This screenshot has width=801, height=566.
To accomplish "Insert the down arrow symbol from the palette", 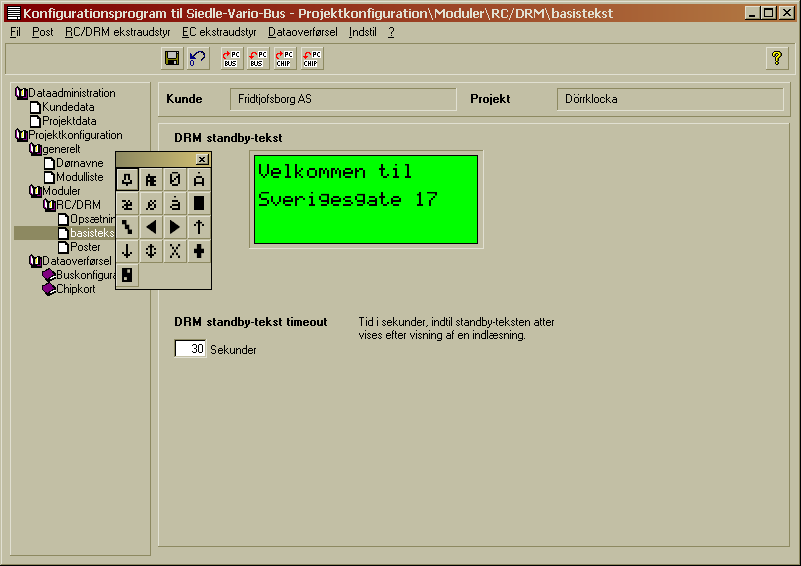I will (127, 251).
